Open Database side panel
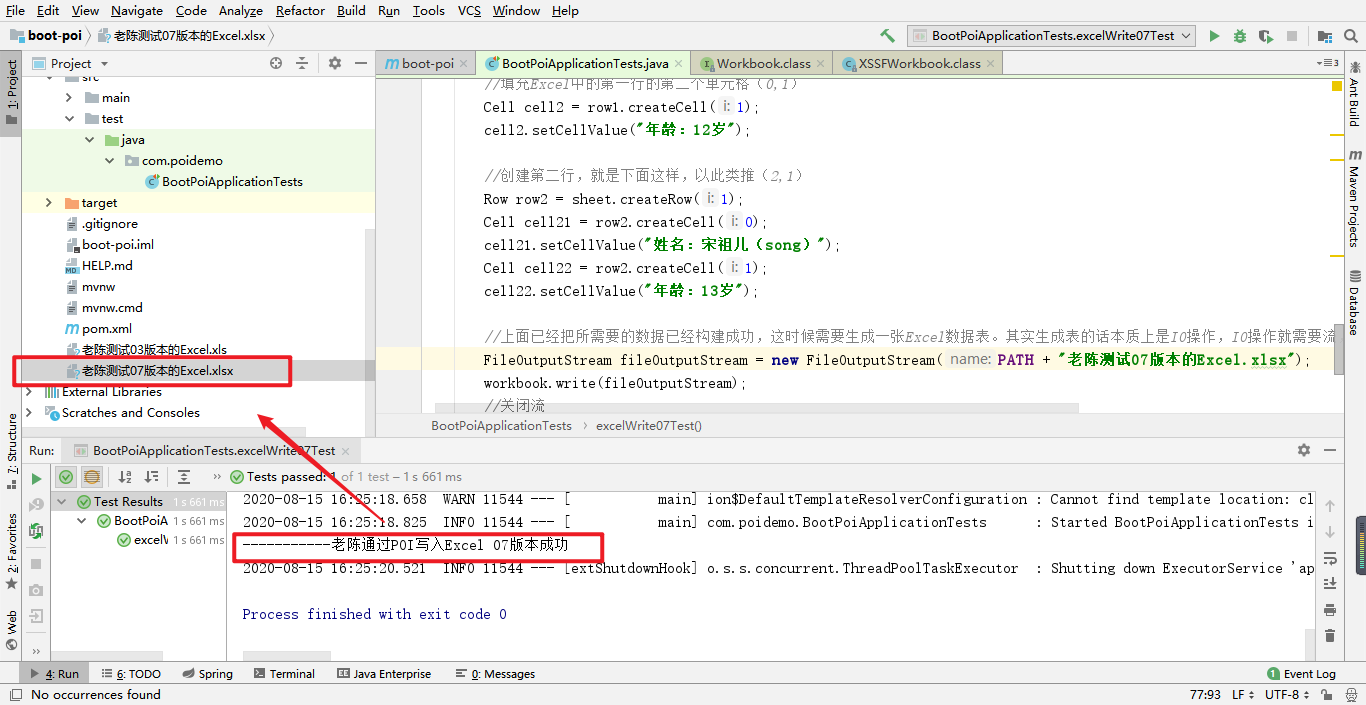The image size is (1366, 705). click(x=1354, y=303)
